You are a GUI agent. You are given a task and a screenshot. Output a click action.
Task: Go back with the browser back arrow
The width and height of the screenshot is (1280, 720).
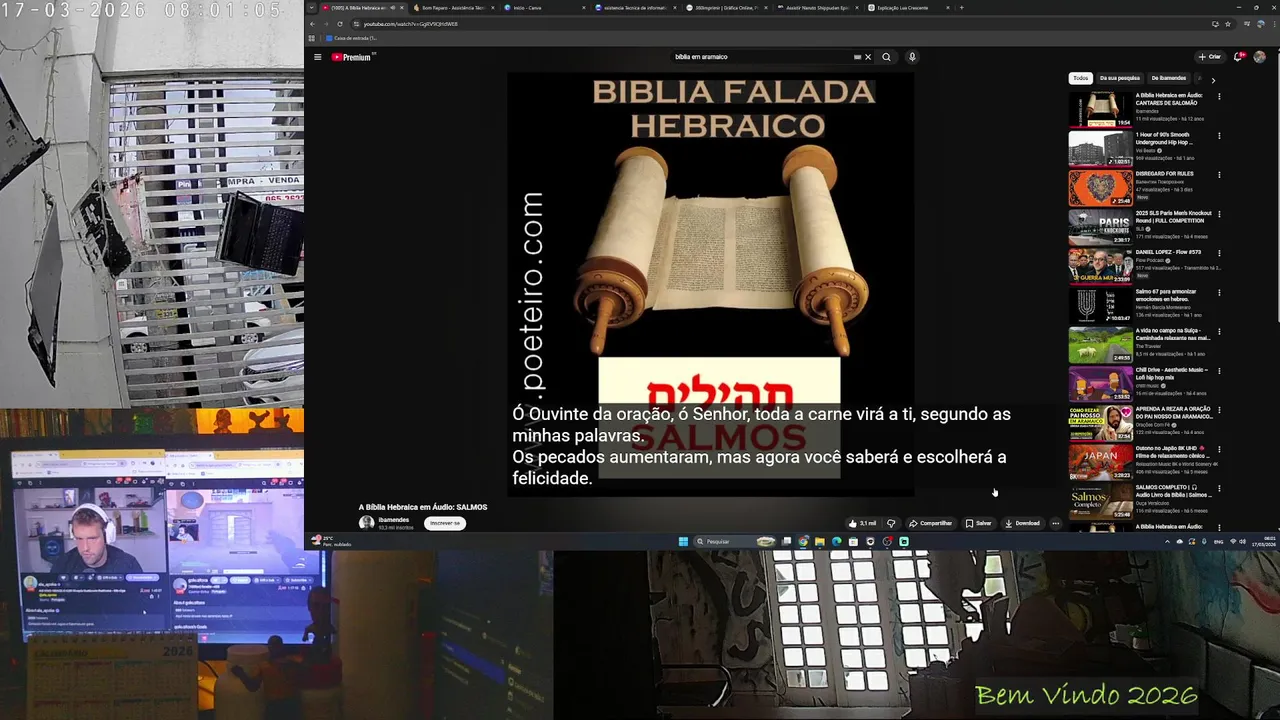click(x=312, y=23)
